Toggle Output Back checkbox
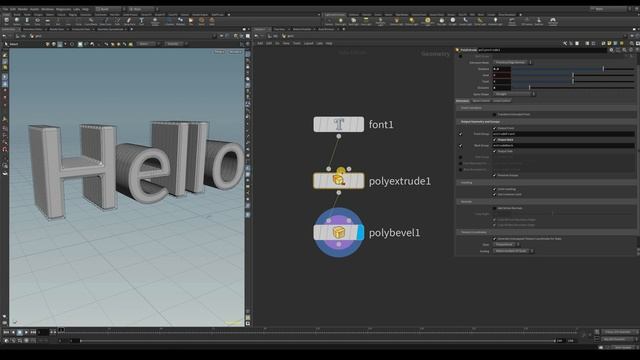640x360 pixels. tap(494, 140)
